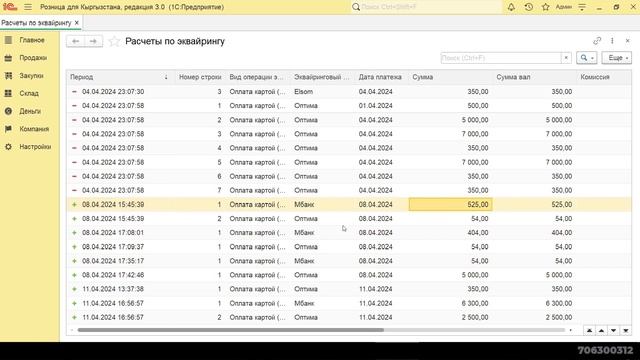Viewport: 640px width, 360px height.
Task: Select row dated 08.04.2024 17:35:17
Action: click(349, 261)
